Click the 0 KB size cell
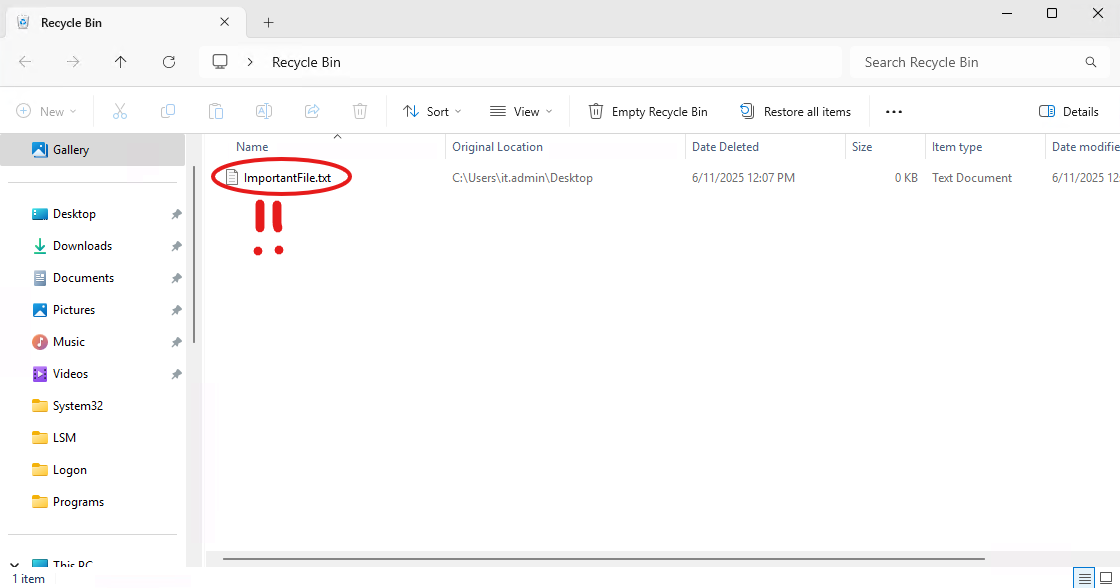This screenshot has width=1120, height=588. 906,178
